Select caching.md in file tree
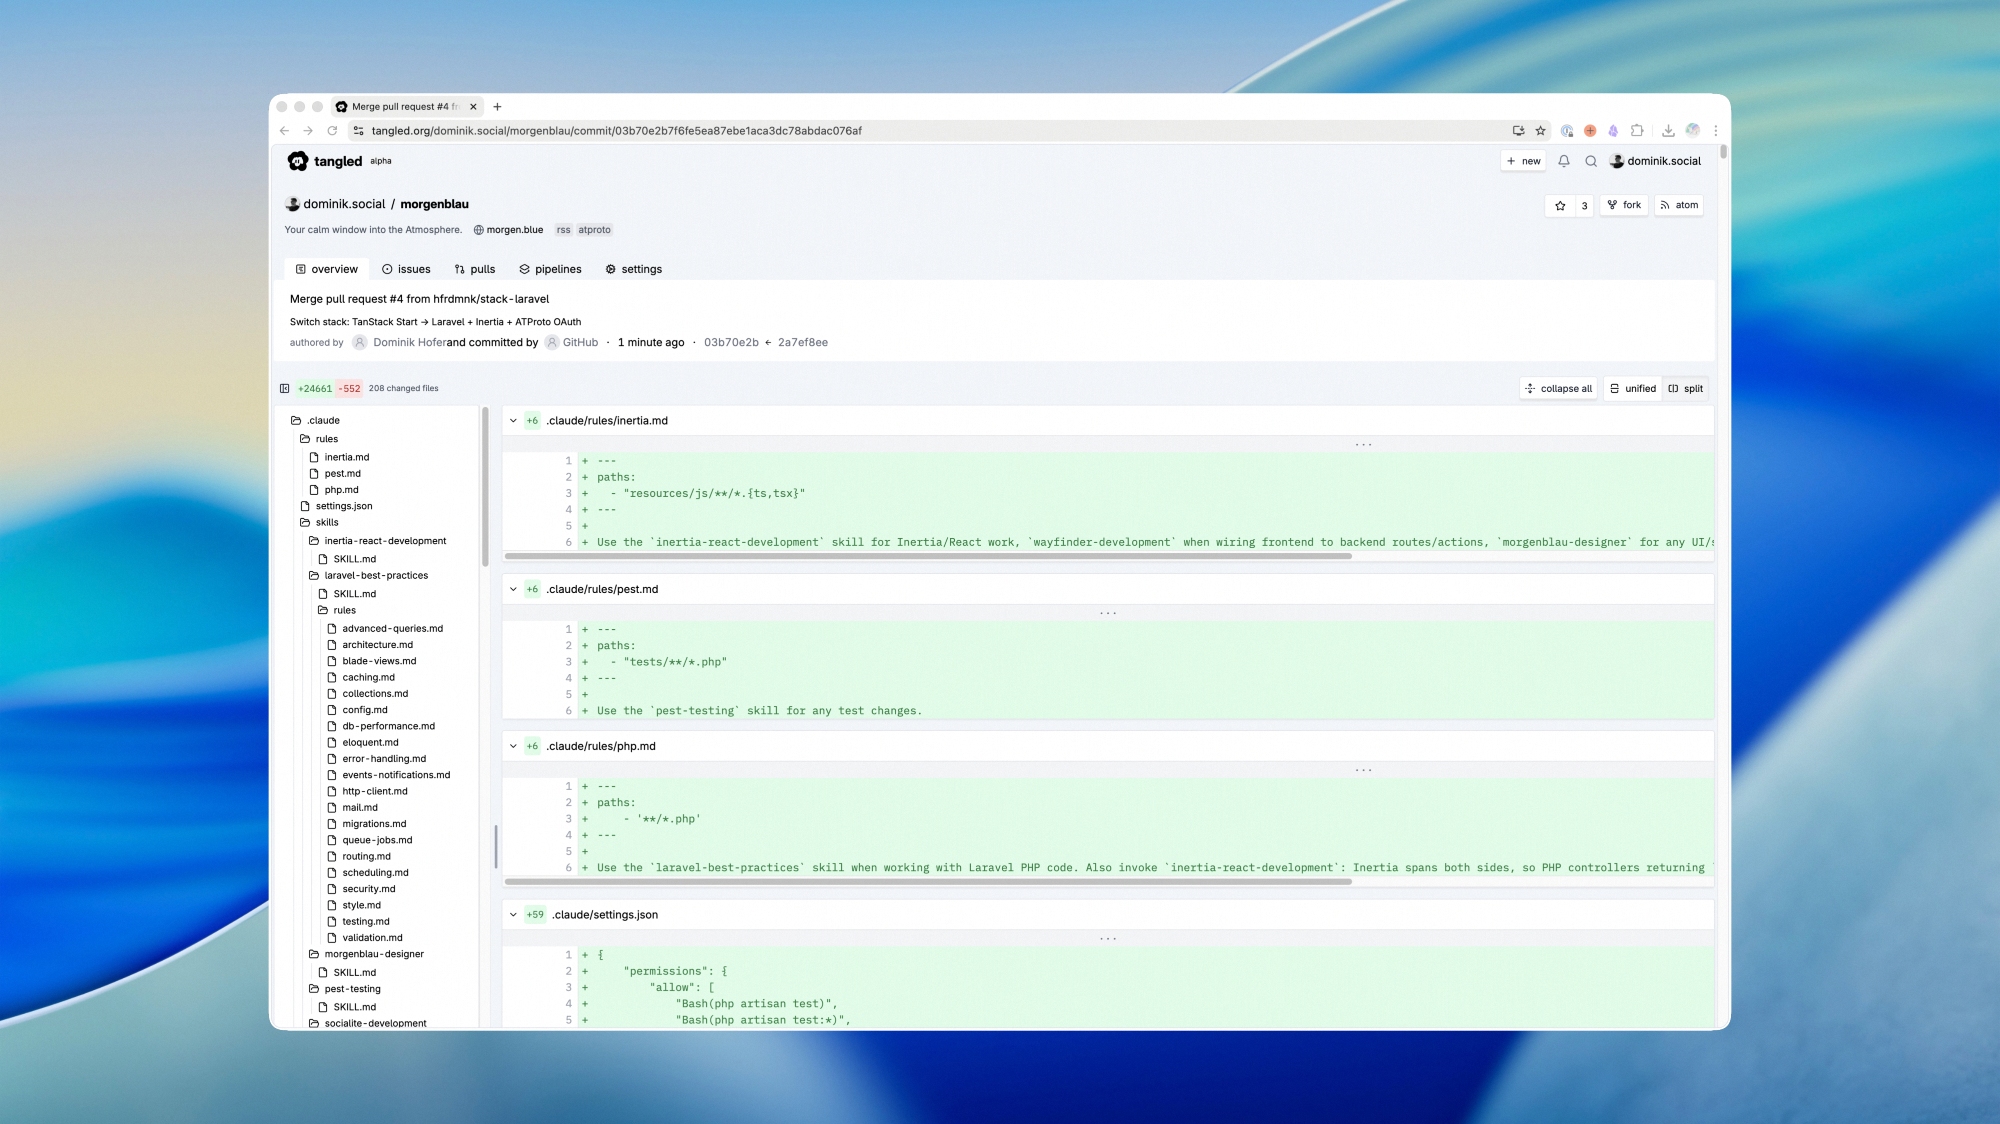 [360, 678]
